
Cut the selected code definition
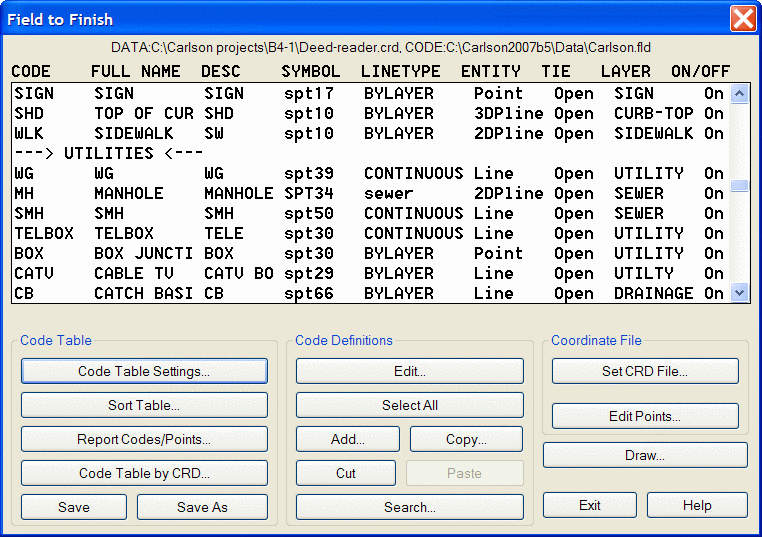(346, 473)
